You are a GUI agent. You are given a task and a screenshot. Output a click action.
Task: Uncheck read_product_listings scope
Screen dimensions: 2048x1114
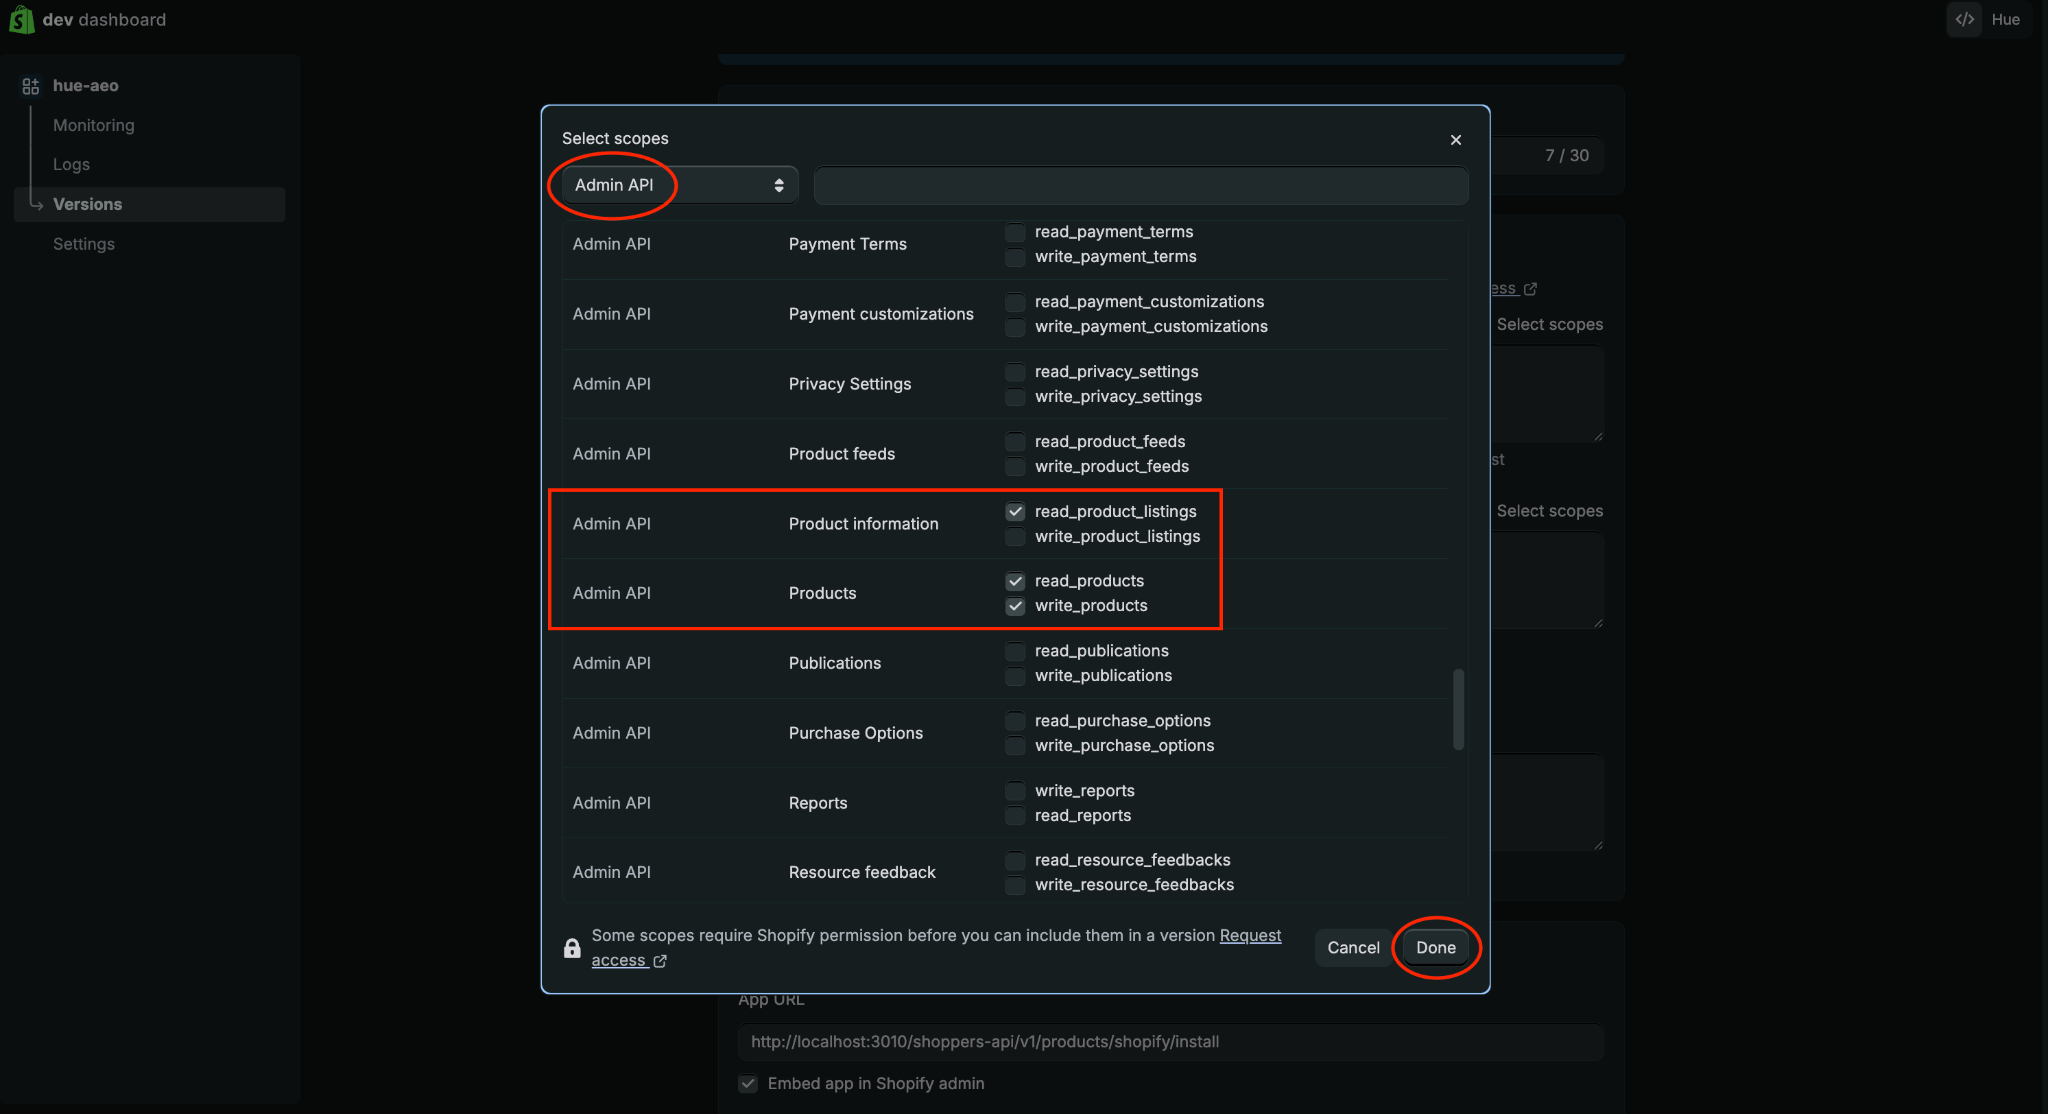[x=1015, y=512]
